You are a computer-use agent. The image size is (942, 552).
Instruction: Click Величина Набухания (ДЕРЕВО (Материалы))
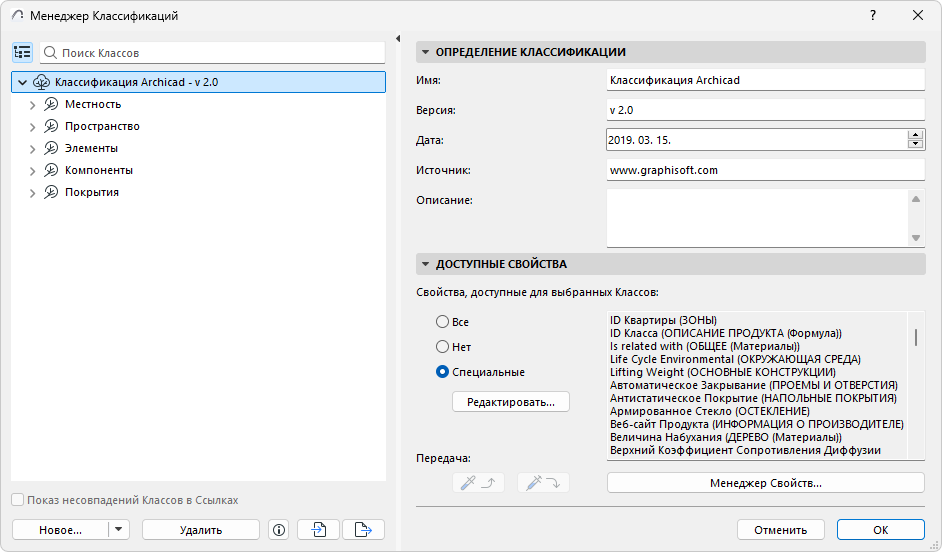[726, 437]
